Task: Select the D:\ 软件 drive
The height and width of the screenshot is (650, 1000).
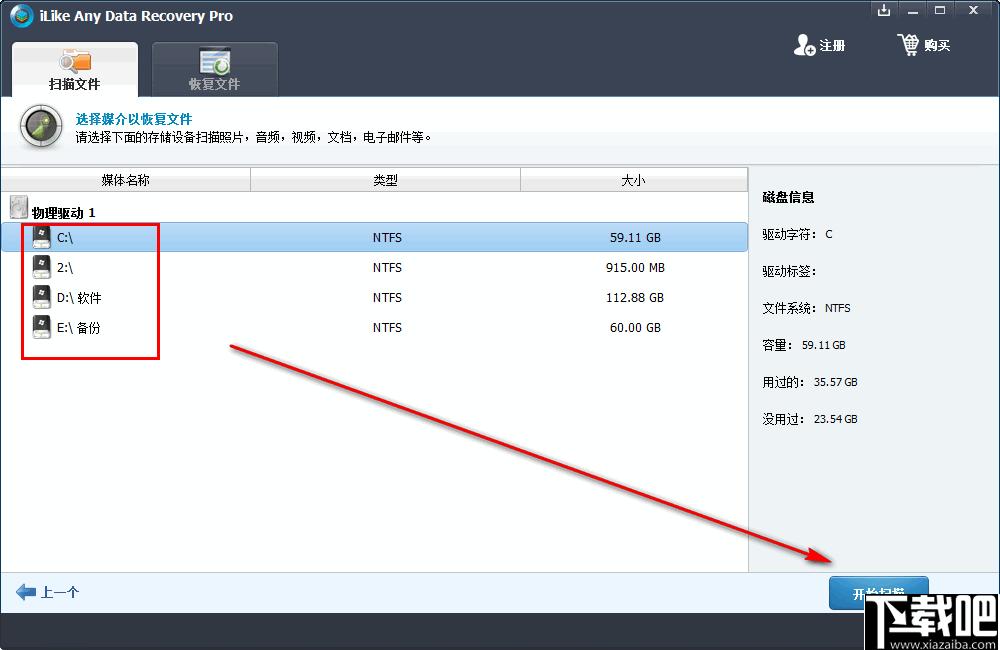Action: pyautogui.click(x=374, y=297)
